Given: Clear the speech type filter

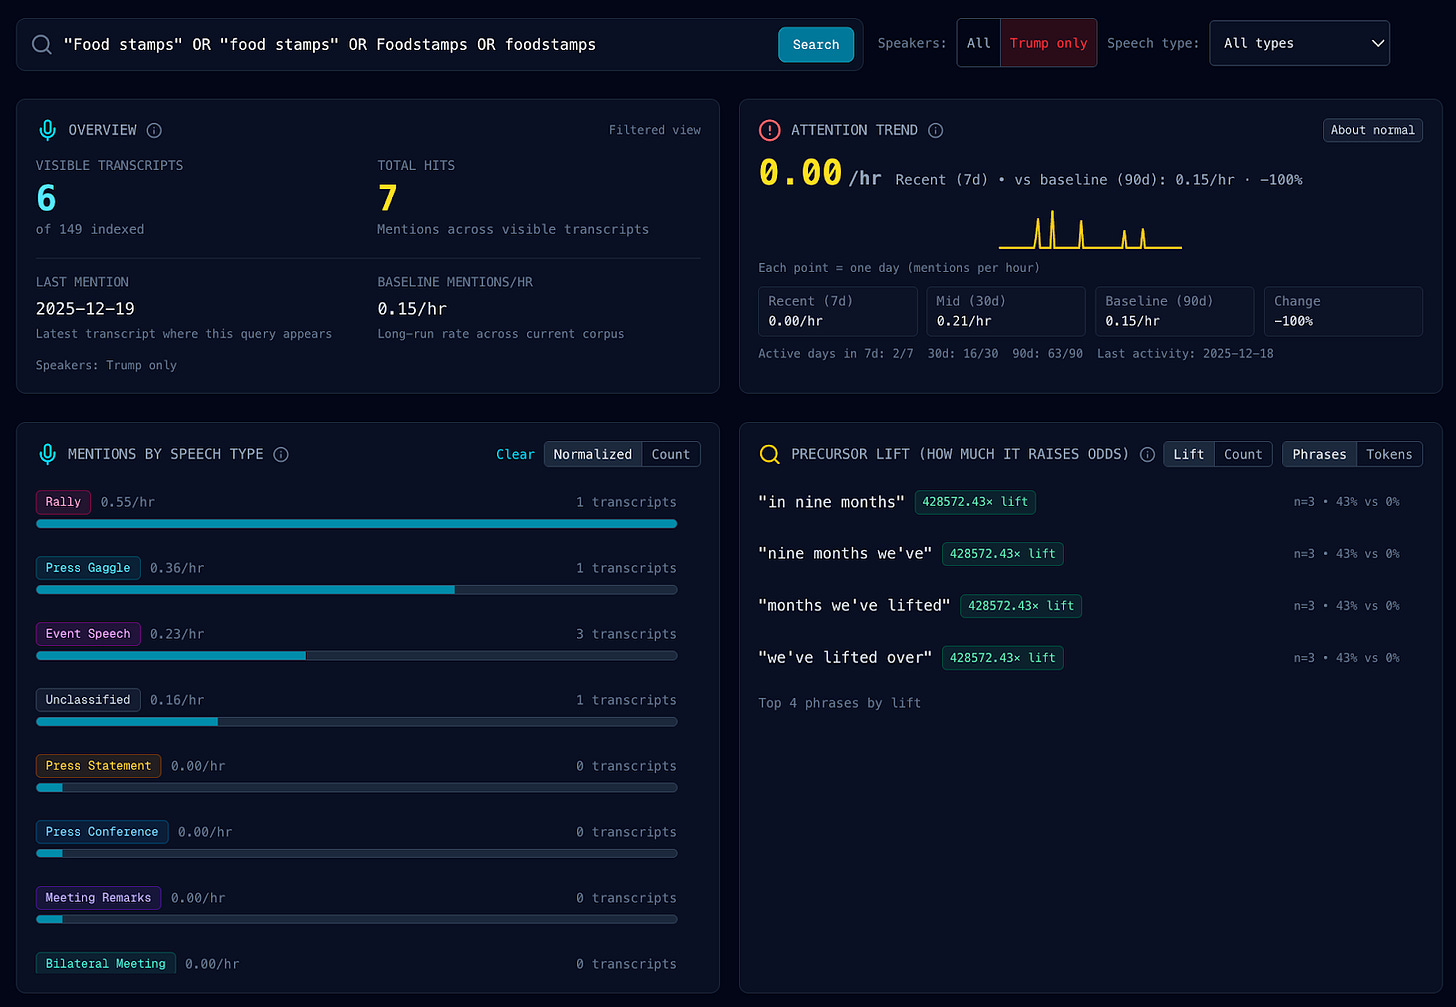Looking at the screenshot, I should coord(515,454).
